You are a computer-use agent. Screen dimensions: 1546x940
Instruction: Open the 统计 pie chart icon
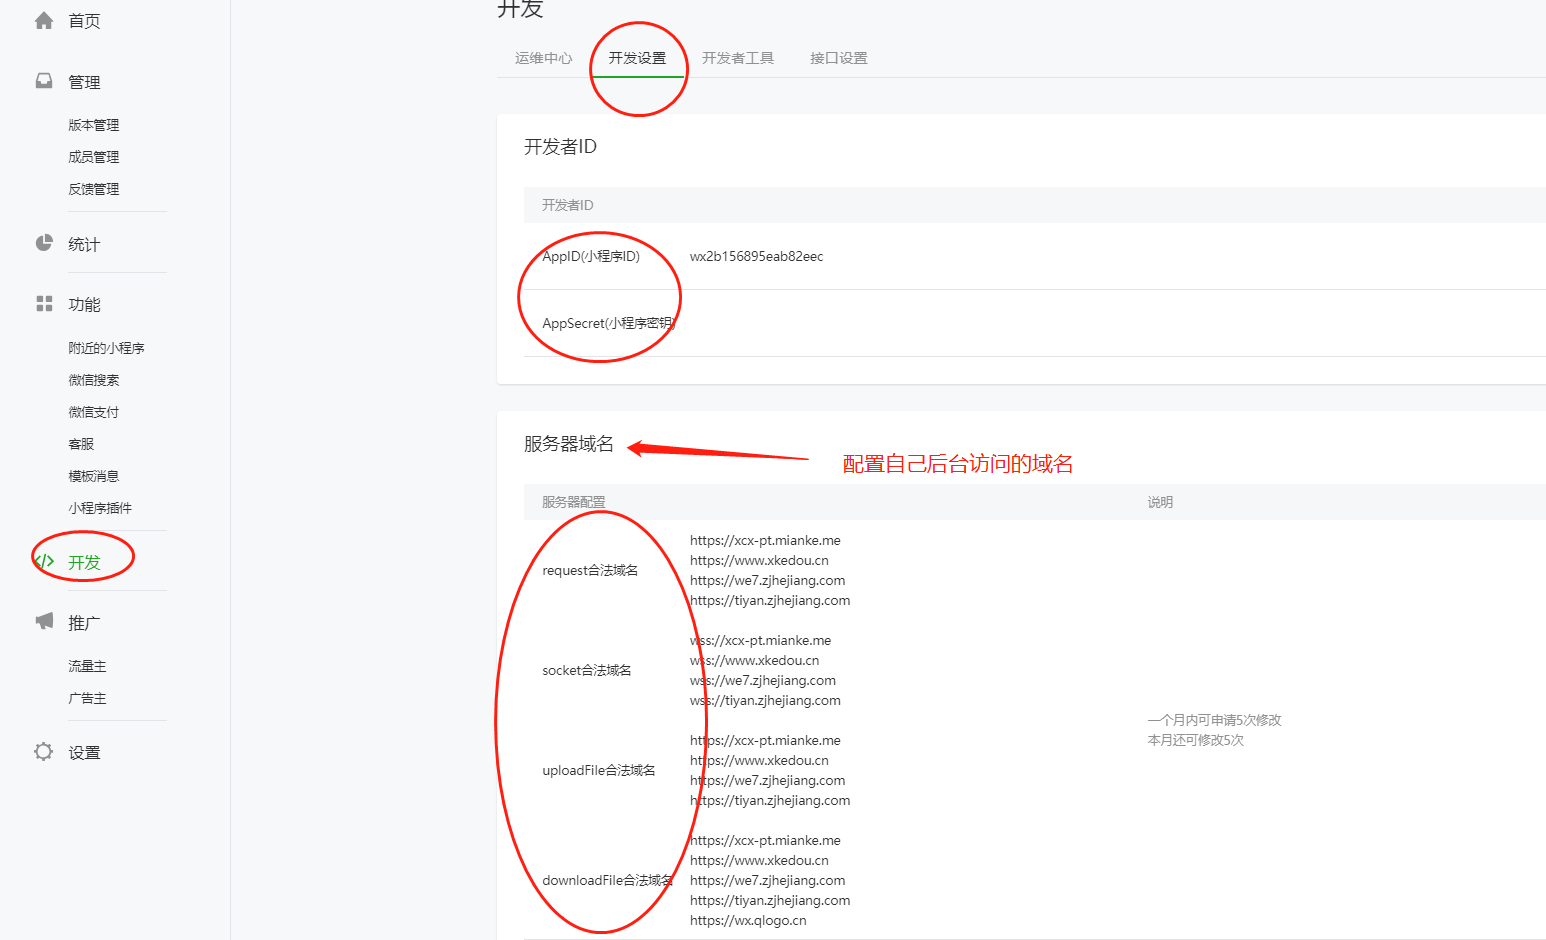(43, 242)
